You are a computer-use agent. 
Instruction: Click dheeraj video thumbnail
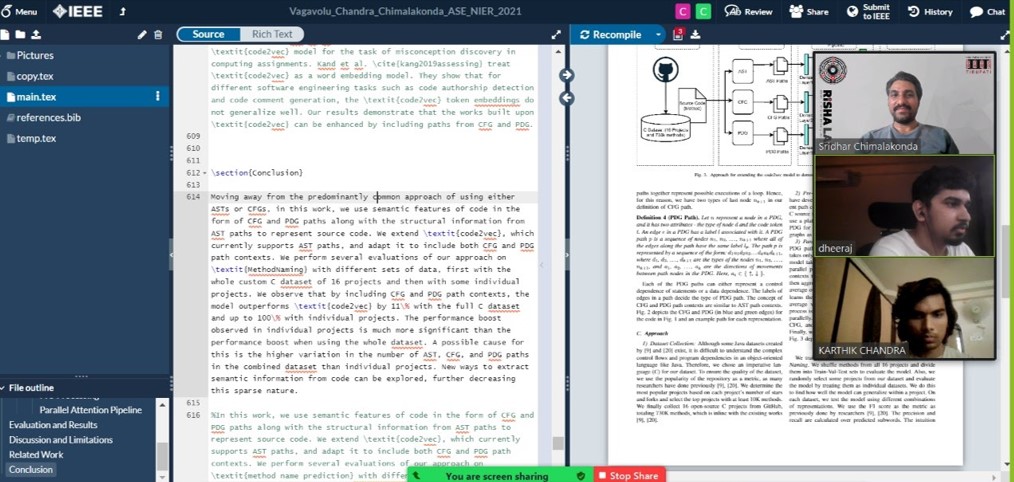903,206
